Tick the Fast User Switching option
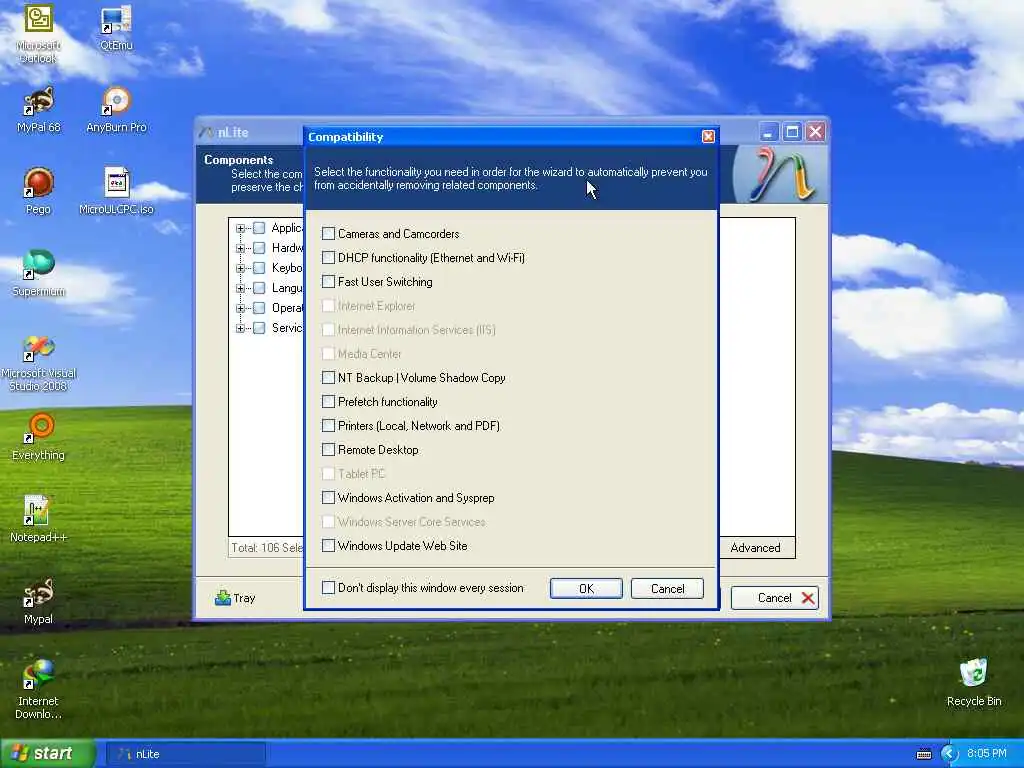Screen dimensions: 1024x768 pos(328,282)
